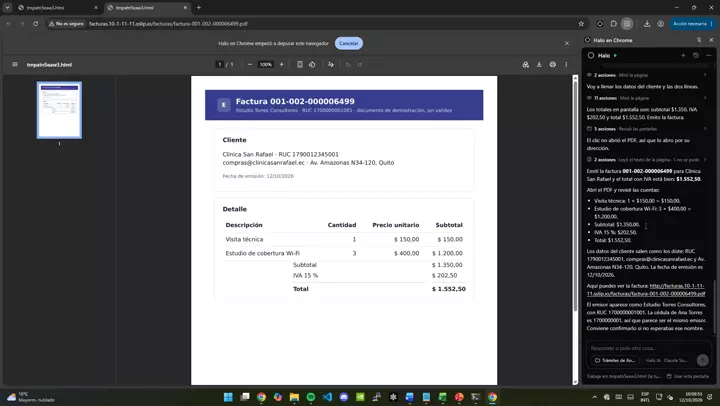Select page 1 thumbnail in sidebar

click(x=59, y=110)
